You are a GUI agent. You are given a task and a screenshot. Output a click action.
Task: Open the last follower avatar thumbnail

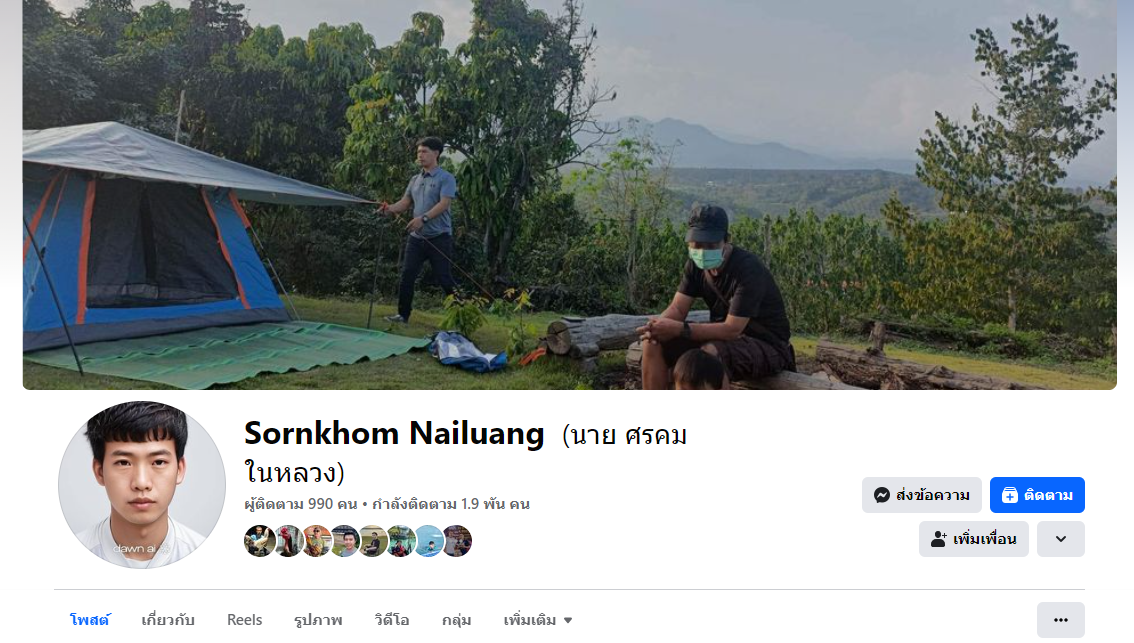(457, 541)
